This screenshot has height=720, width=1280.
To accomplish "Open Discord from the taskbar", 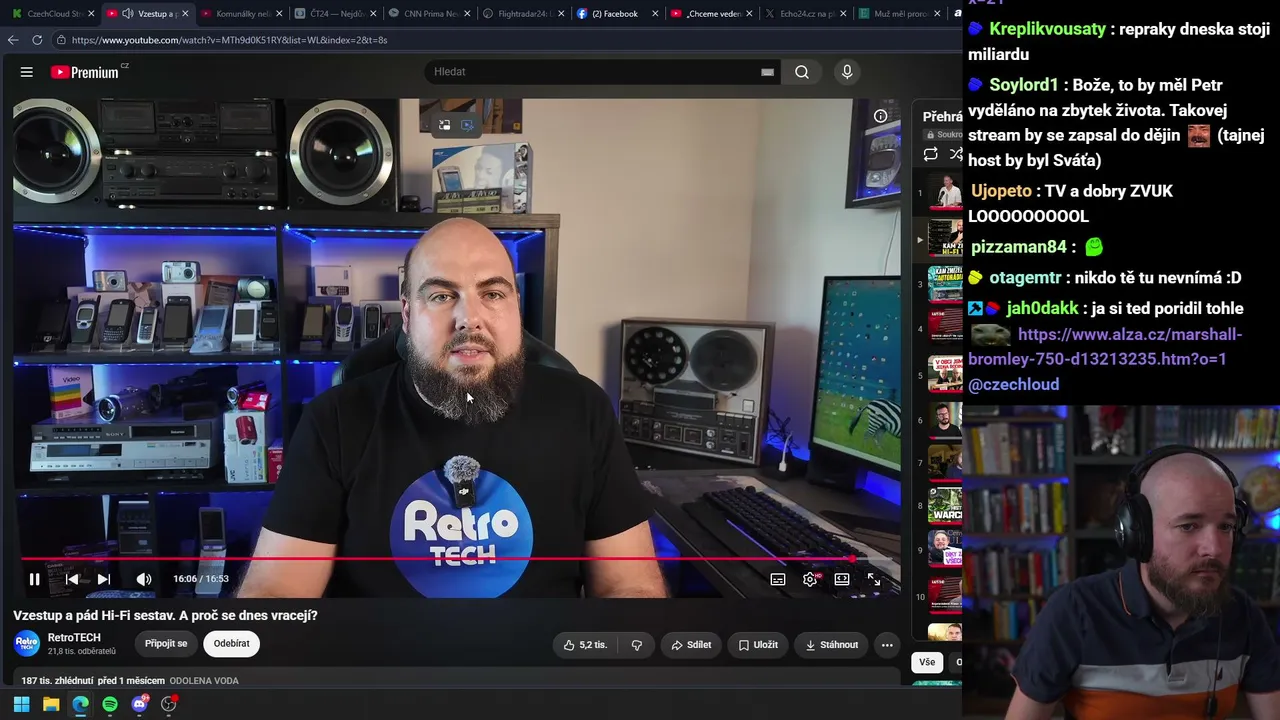I will (x=139, y=704).
